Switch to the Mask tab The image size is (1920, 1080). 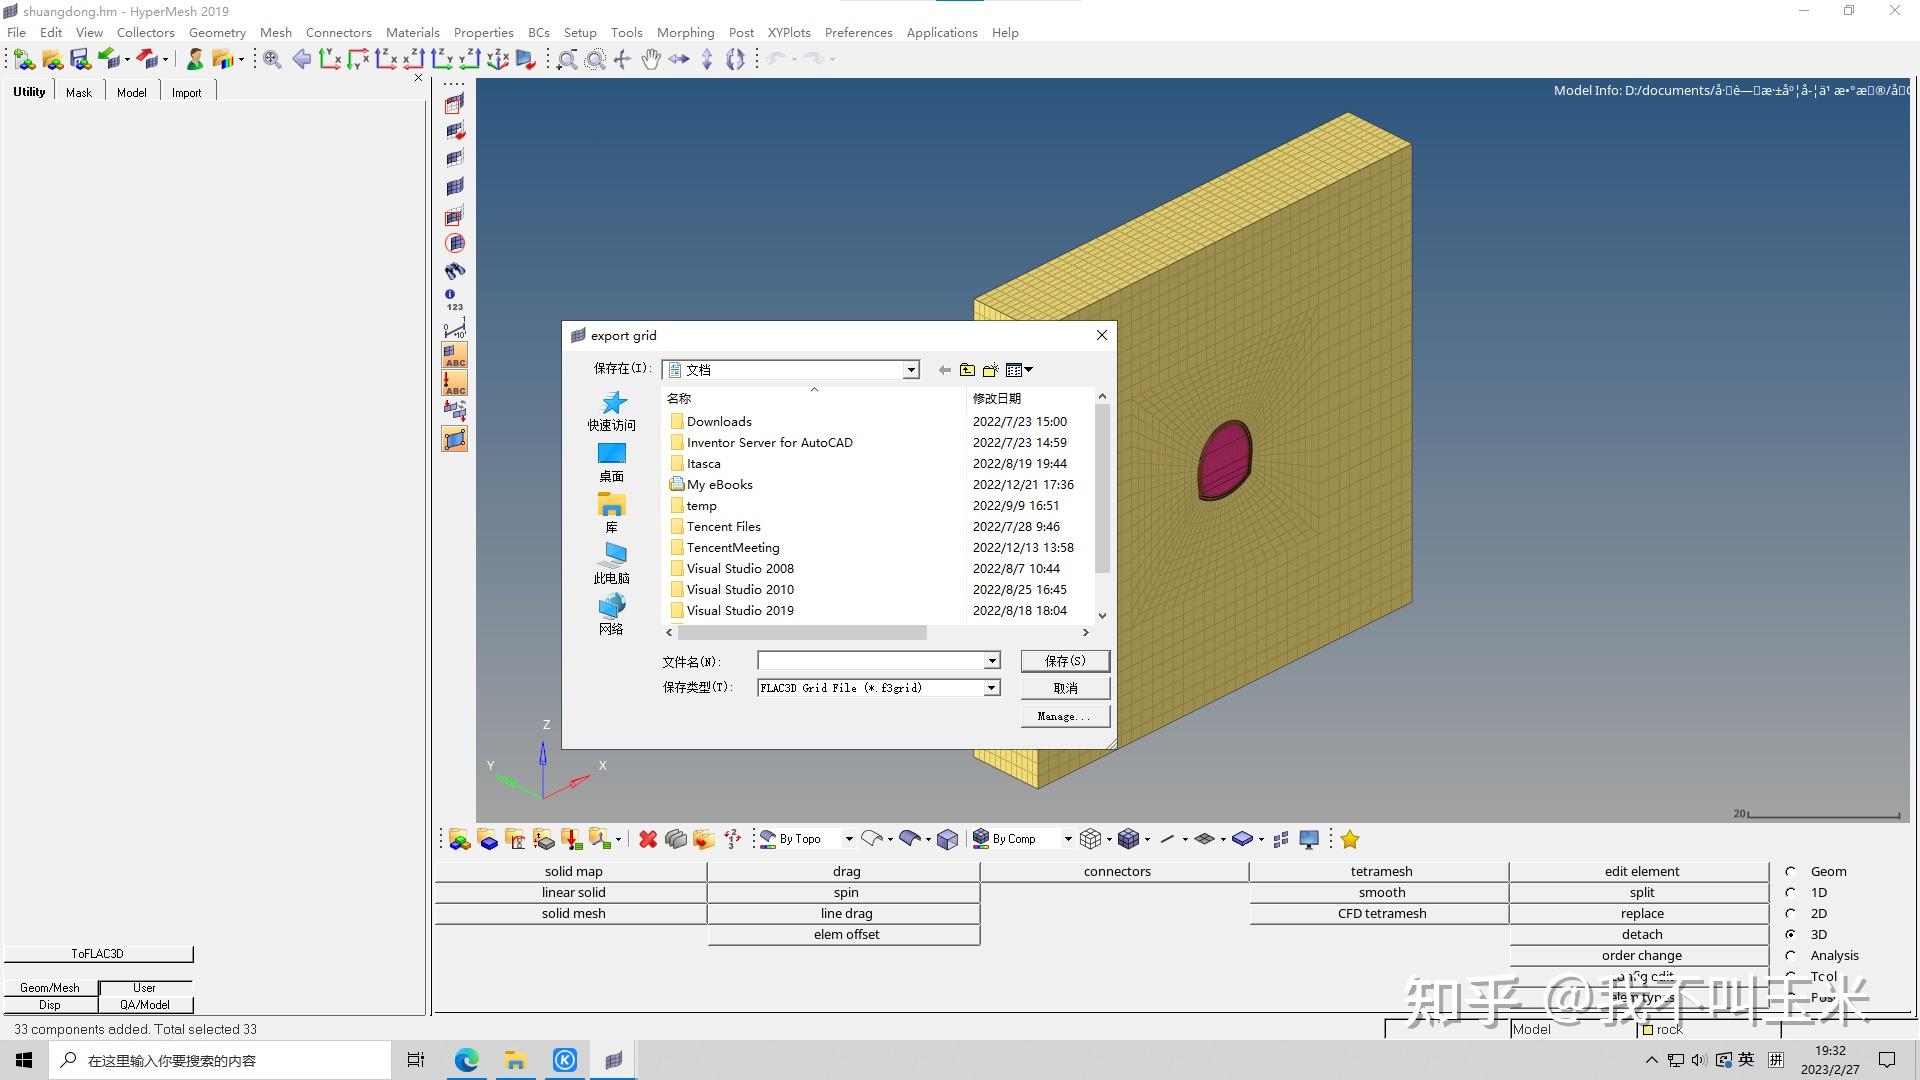tap(79, 92)
